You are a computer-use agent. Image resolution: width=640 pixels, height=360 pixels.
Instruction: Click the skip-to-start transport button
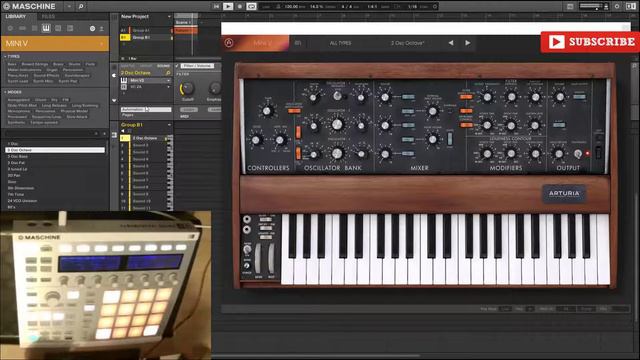(x=216, y=6)
